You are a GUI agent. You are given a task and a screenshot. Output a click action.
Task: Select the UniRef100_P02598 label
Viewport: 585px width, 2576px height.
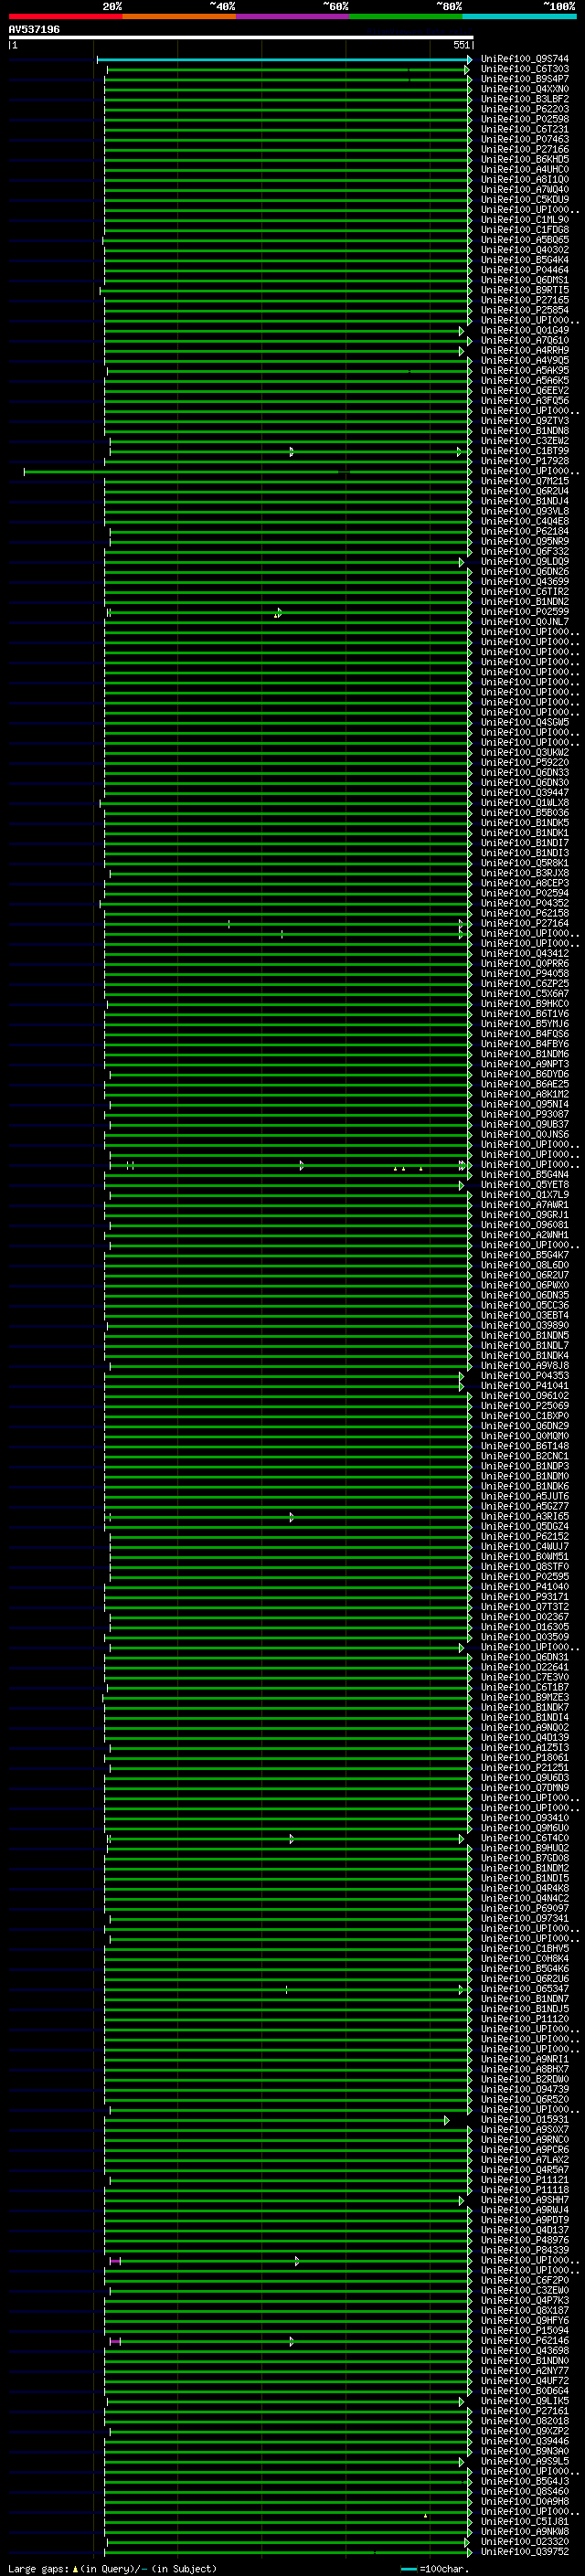pos(524,119)
